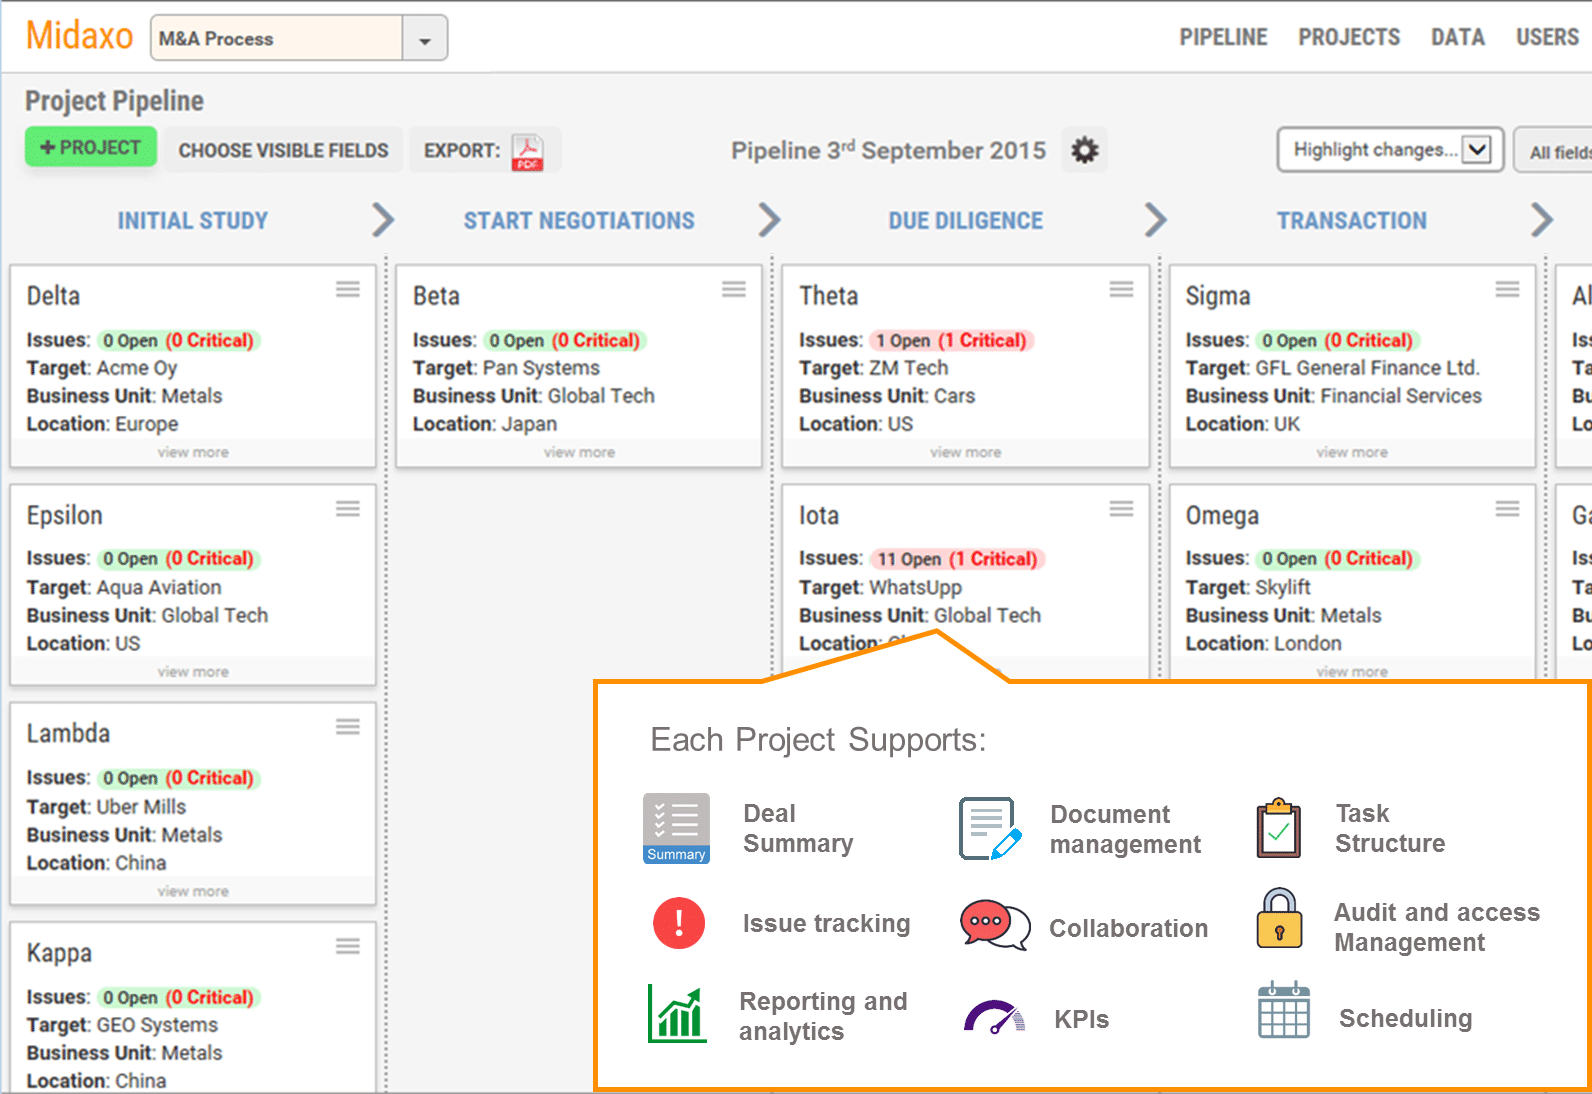The width and height of the screenshot is (1592, 1094).
Task: Click the + PROJECT button
Action: [x=91, y=147]
